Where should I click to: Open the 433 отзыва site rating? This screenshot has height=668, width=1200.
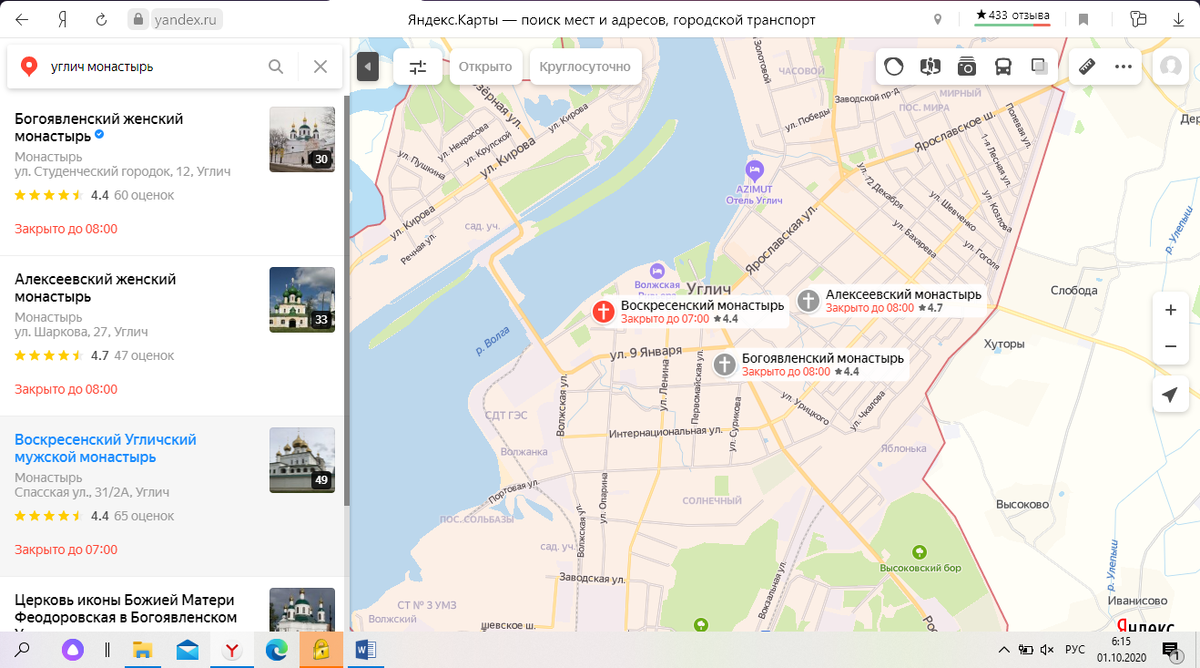[x=1013, y=17]
